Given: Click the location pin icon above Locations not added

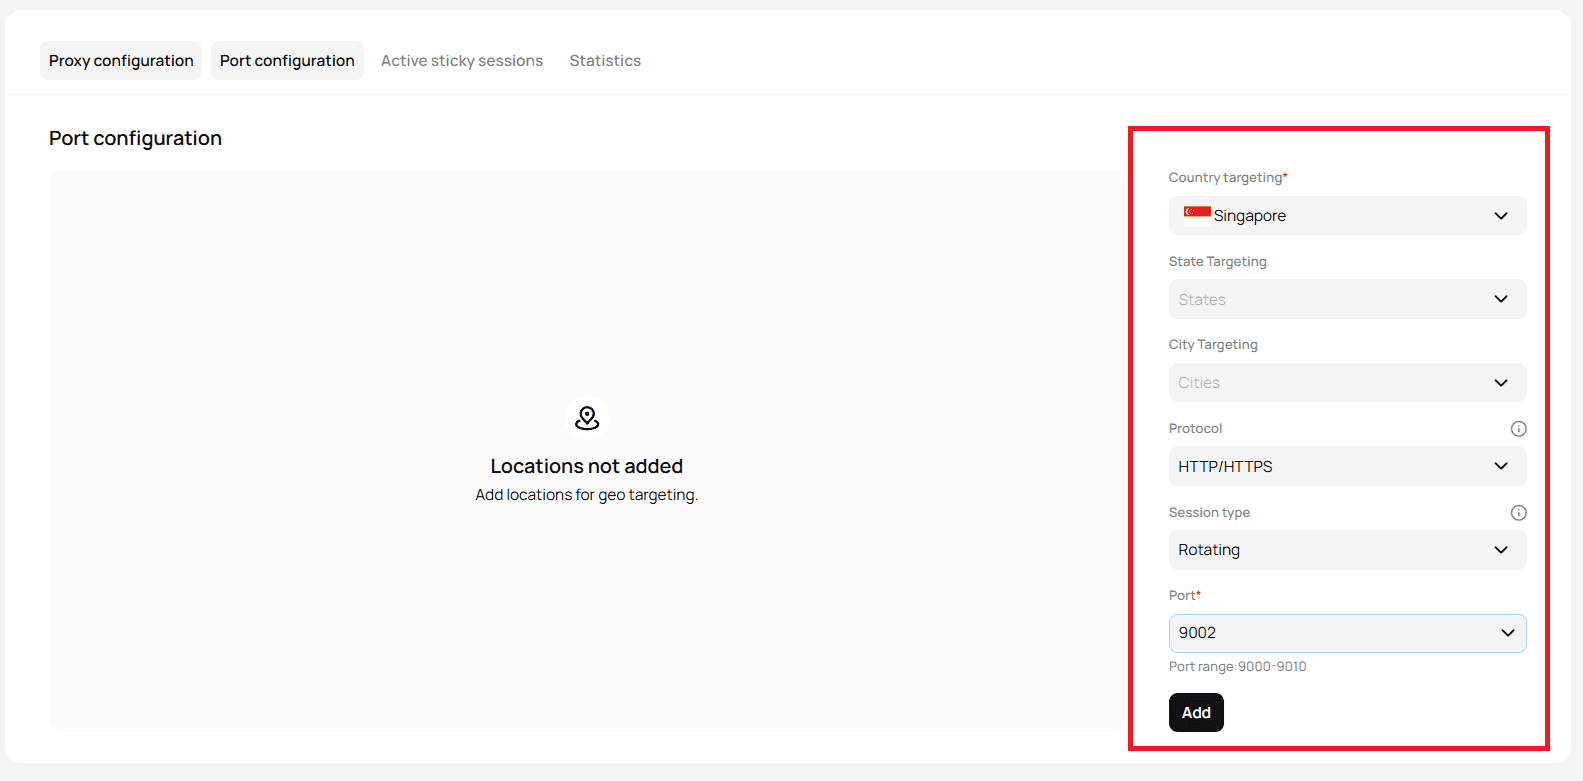Looking at the screenshot, I should [x=587, y=418].
